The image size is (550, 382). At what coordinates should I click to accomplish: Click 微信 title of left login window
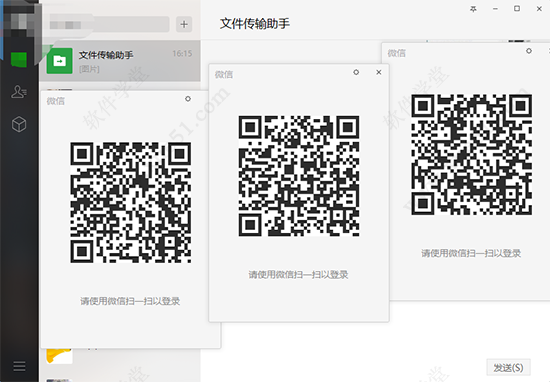tap(56, 101)
